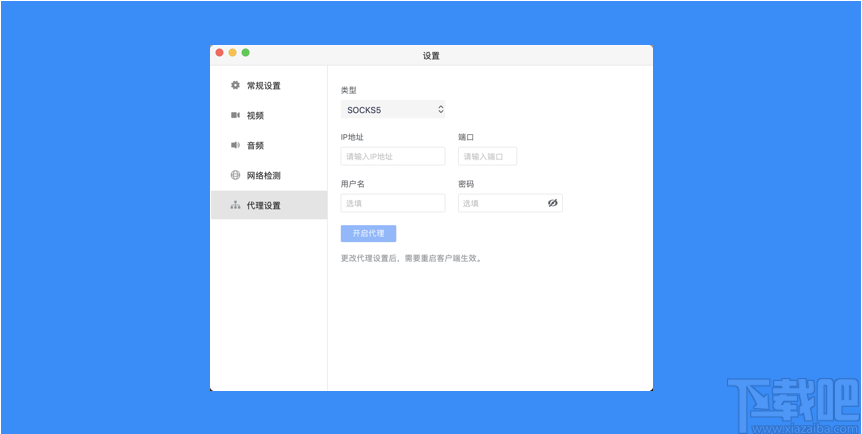Select the 代理设置 tab
Screen dimensions: 862x434
click(269, 205)
